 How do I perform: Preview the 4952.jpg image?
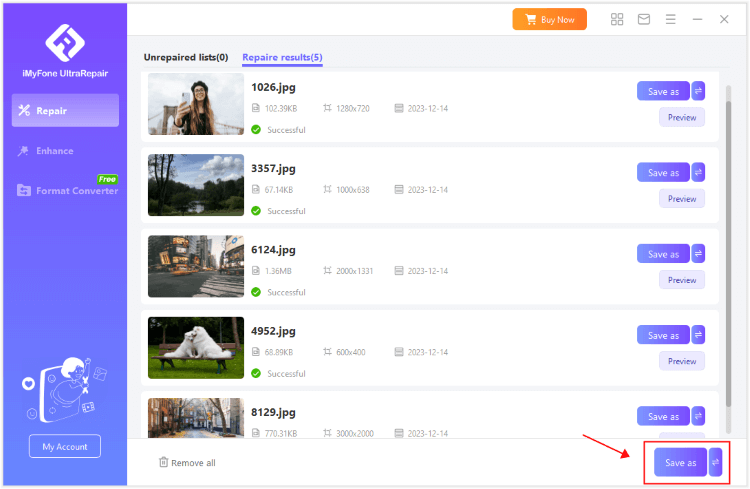pyautogui.click(x=682, y=361)
